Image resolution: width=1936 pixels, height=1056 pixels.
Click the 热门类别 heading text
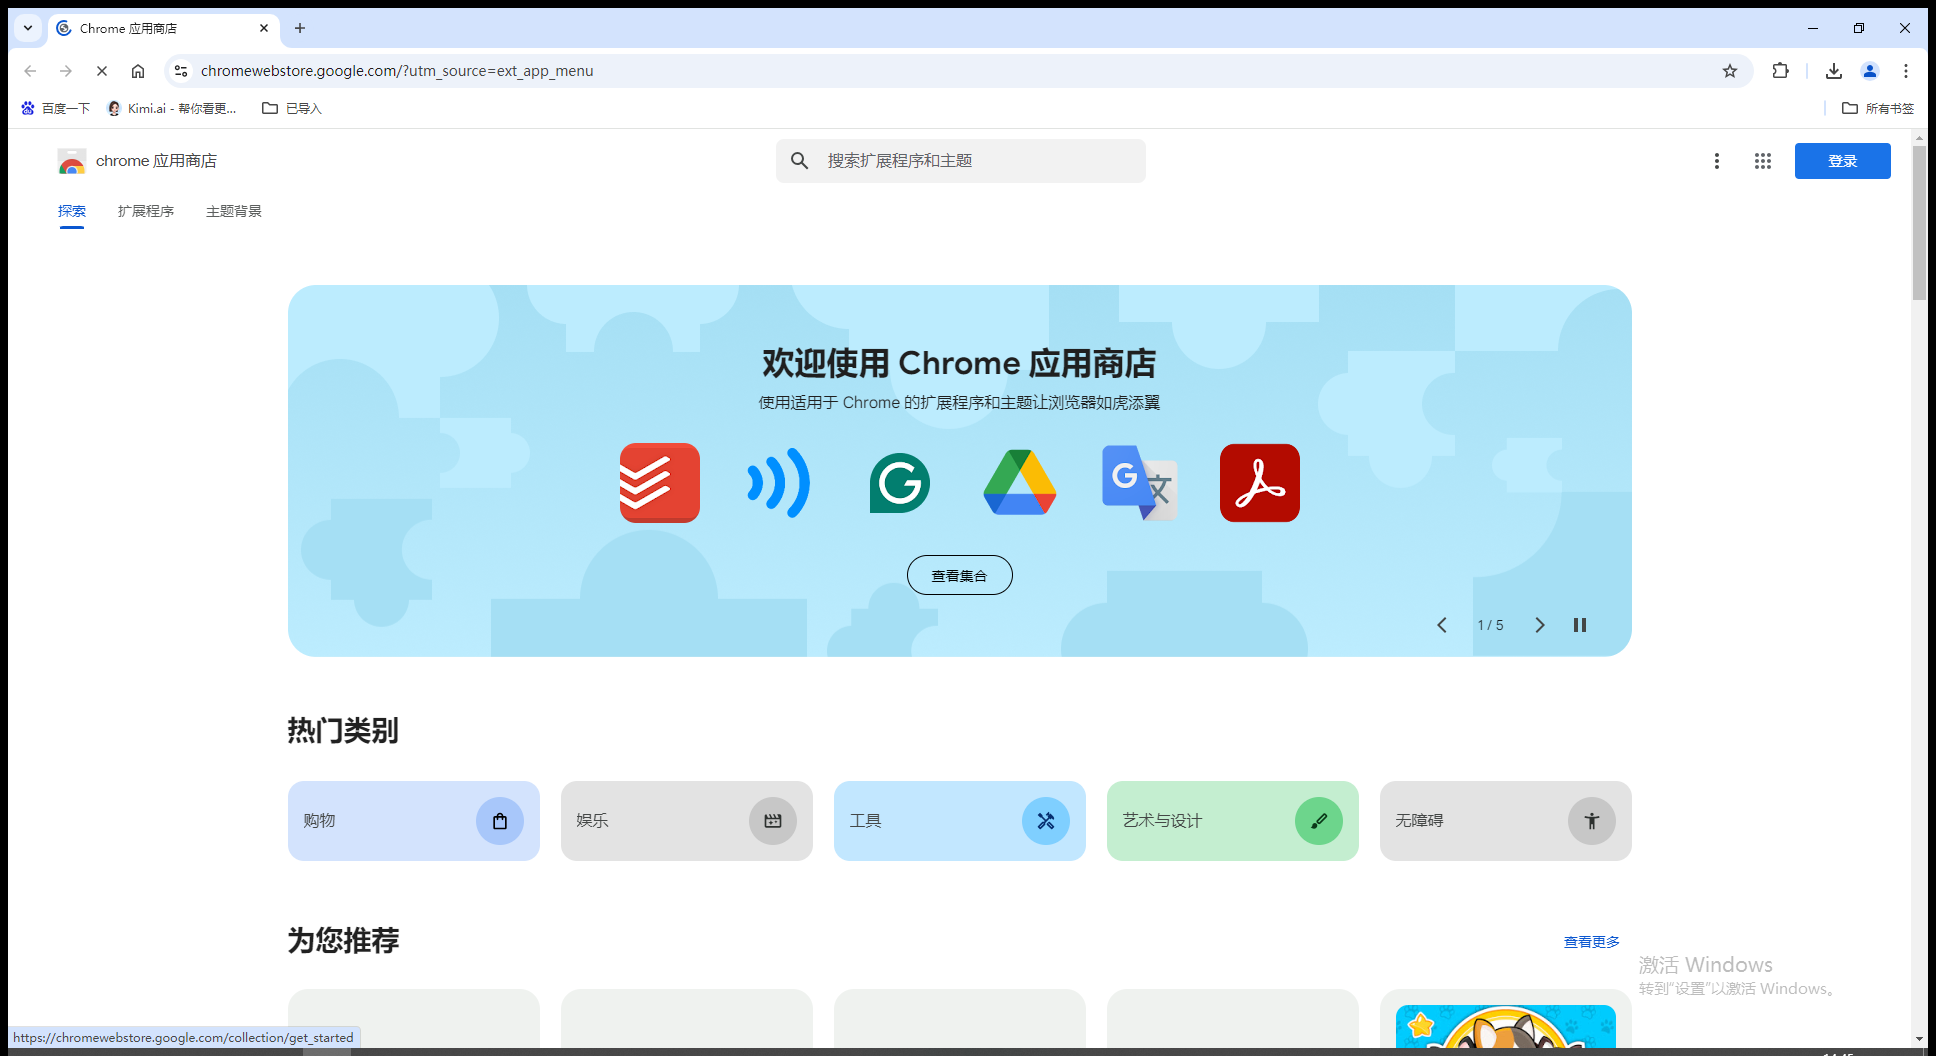(343, 731)
